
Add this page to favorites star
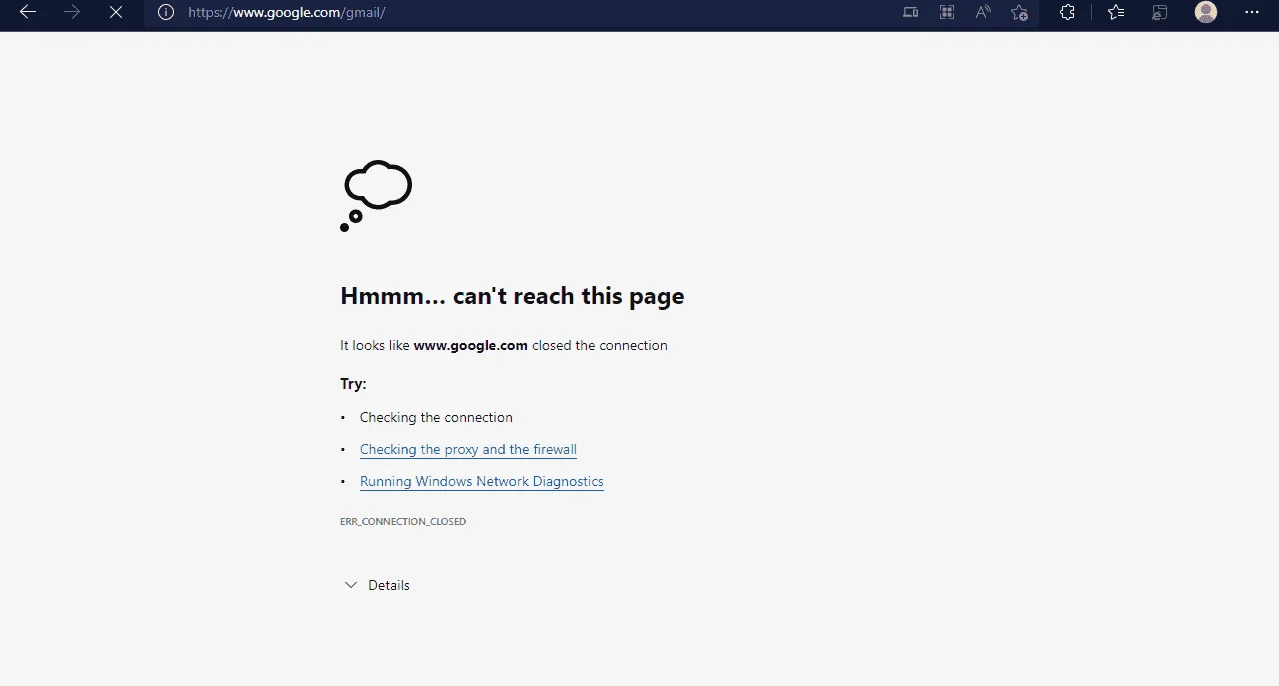[x=1019, y=12]
